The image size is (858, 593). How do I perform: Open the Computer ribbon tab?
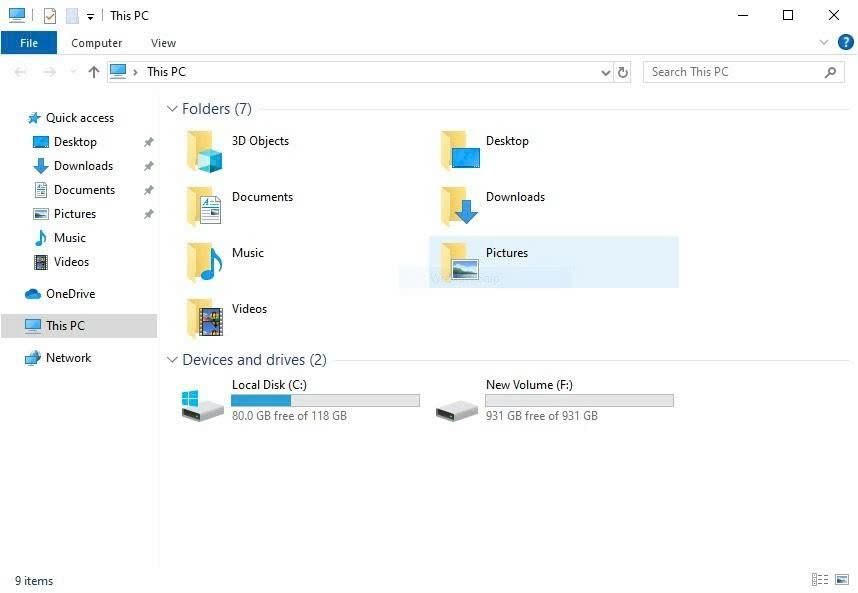[97, 43]
